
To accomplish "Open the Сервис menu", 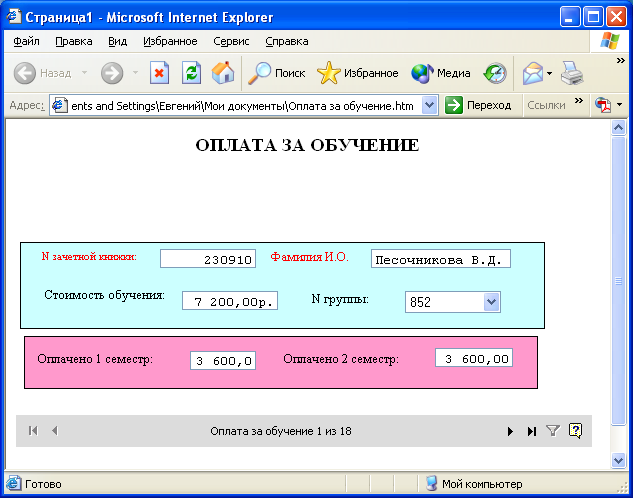I will click(231, 41).
